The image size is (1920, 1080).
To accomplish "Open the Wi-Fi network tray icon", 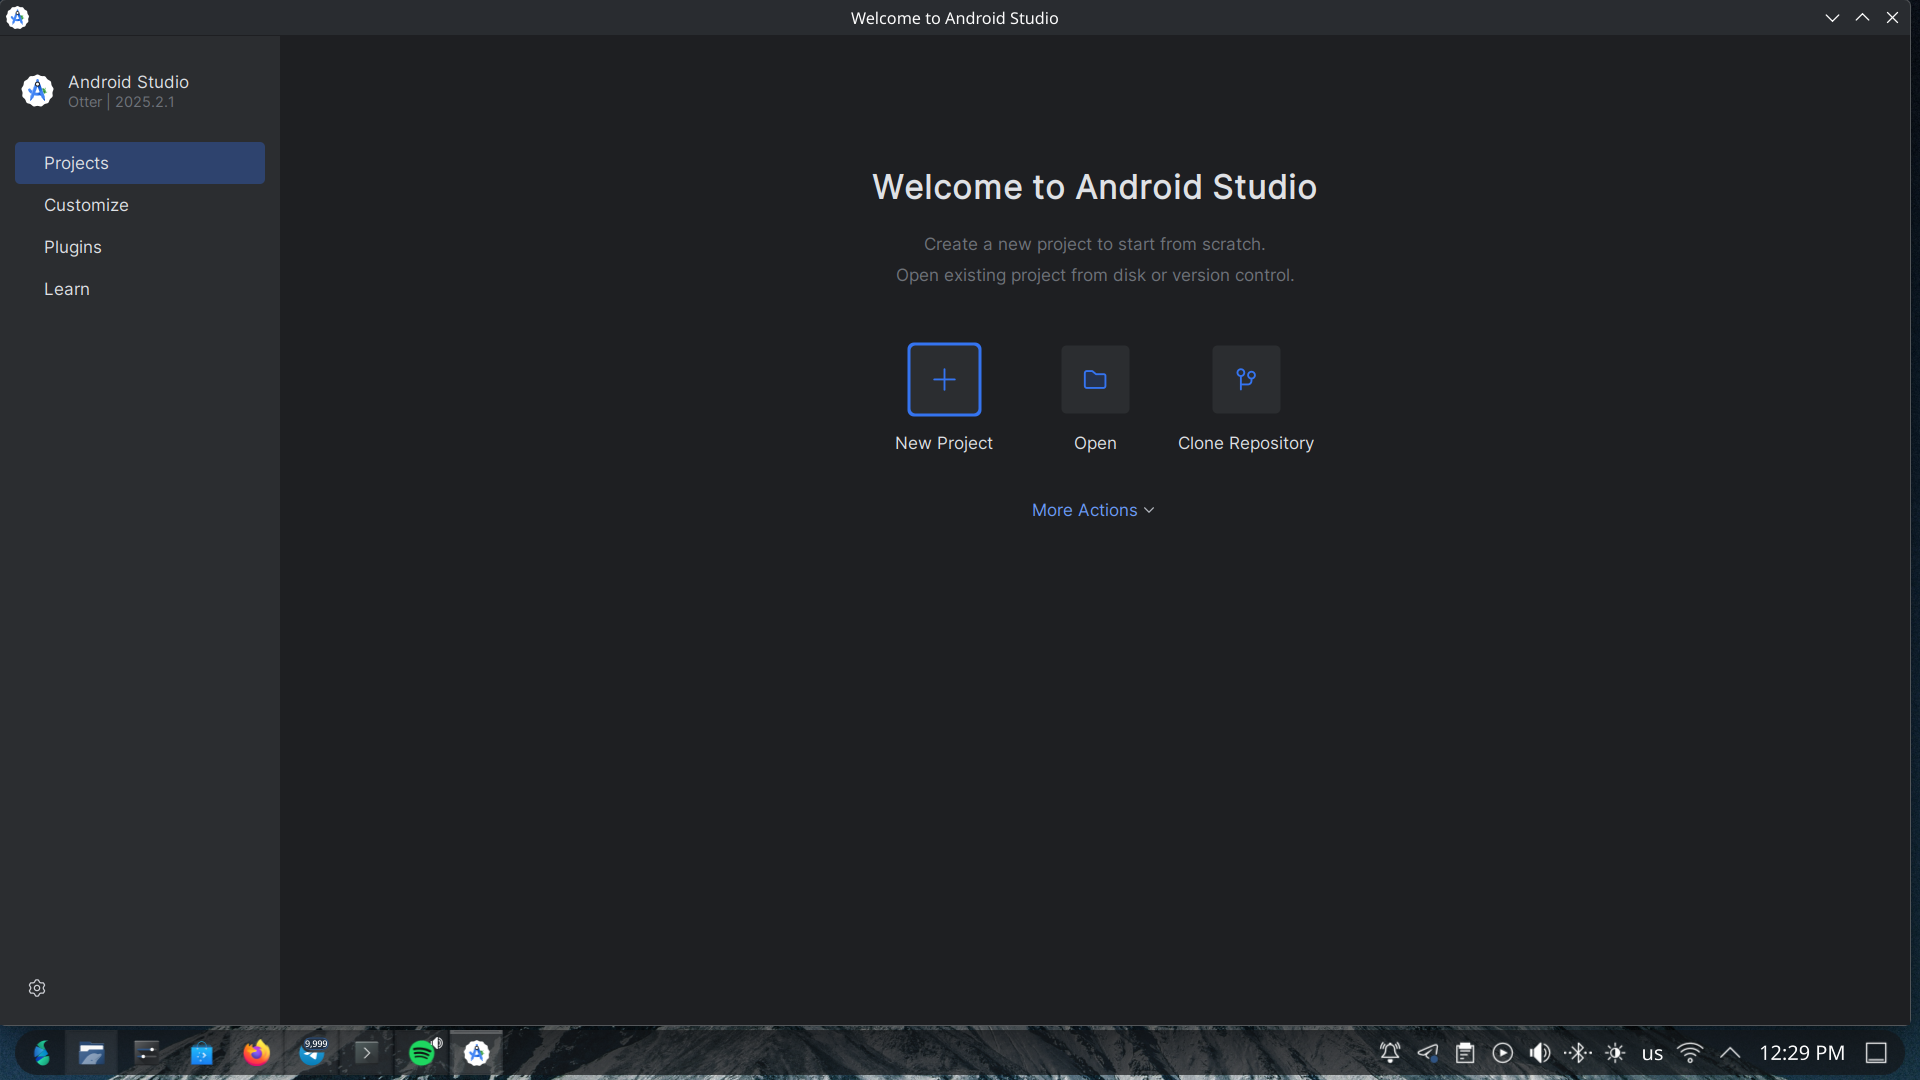I will point(1690,1053).
